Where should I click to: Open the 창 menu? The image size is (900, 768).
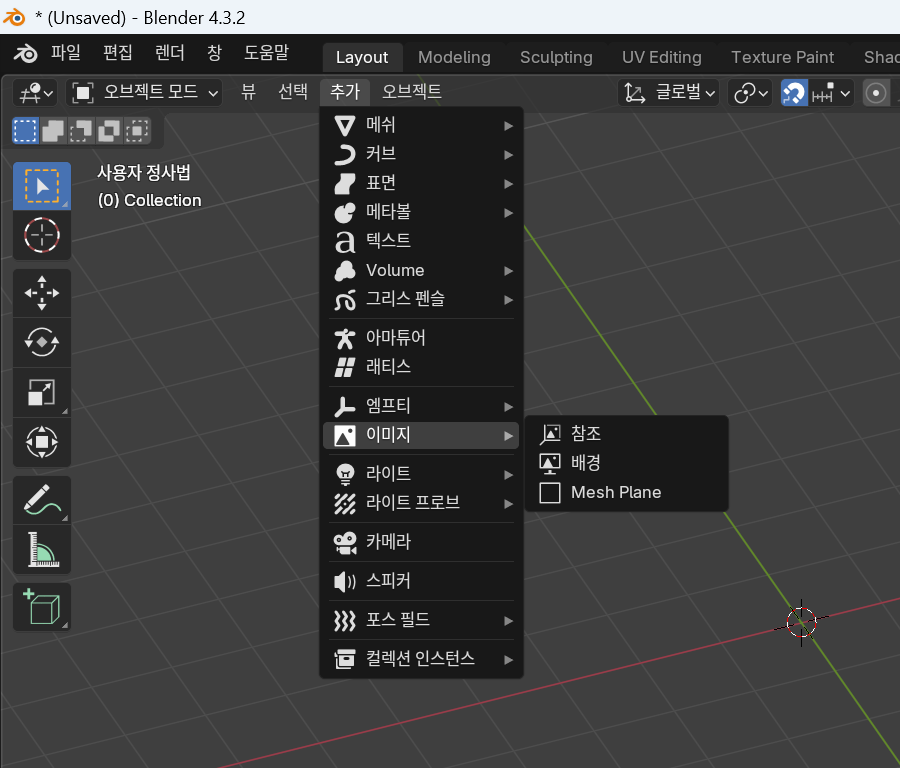click(214, 53)
